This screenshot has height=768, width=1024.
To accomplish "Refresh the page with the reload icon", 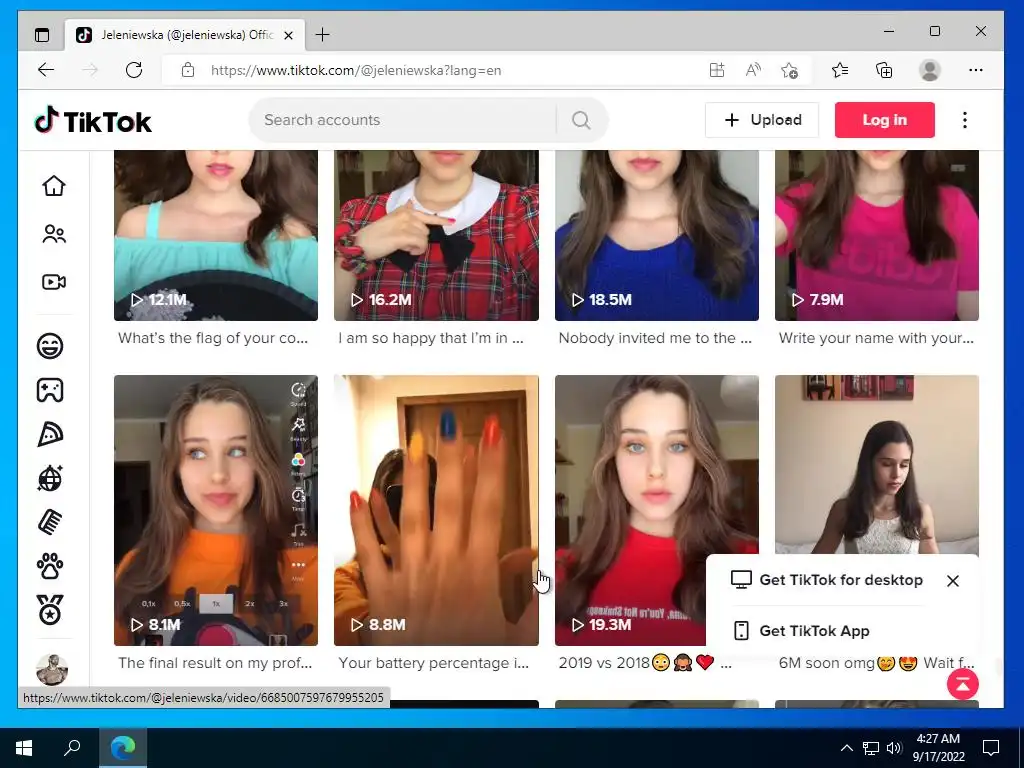I will click(x=134, y=70).
